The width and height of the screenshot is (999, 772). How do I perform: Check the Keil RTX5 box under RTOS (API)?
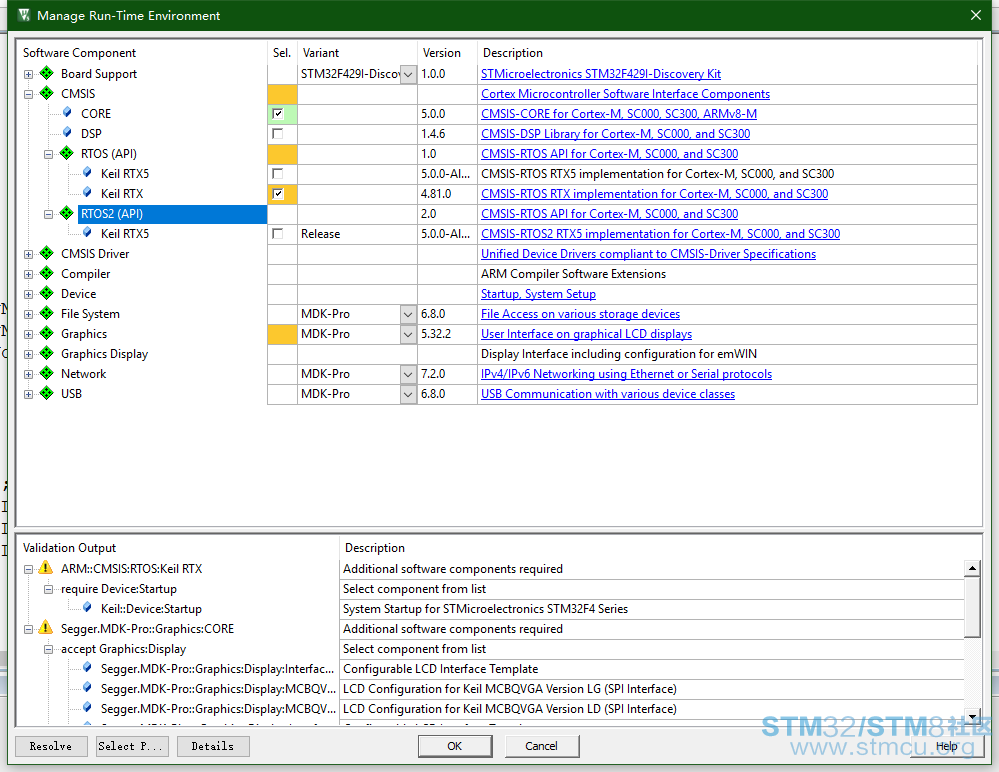(278, 173)
